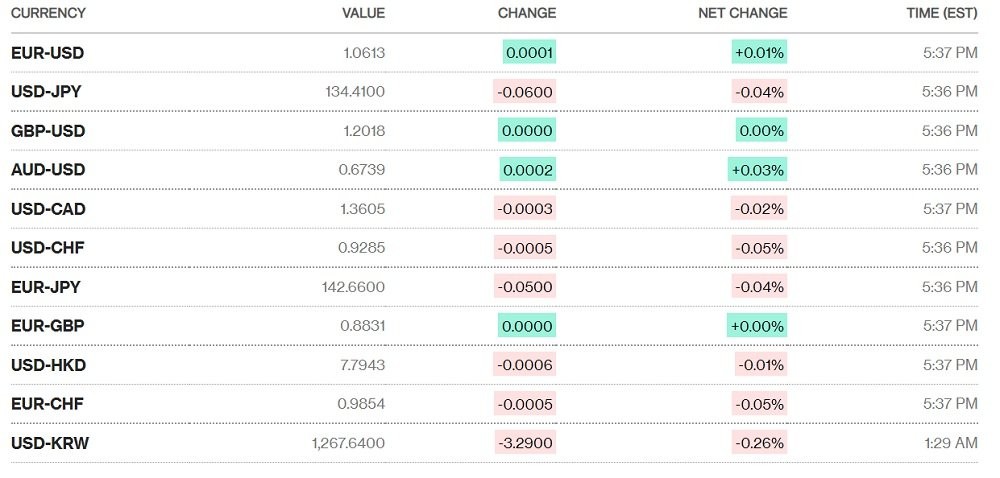Click the 1,267.6400 value for USD-KRW
1000x478 pixels.
point(348,442)
